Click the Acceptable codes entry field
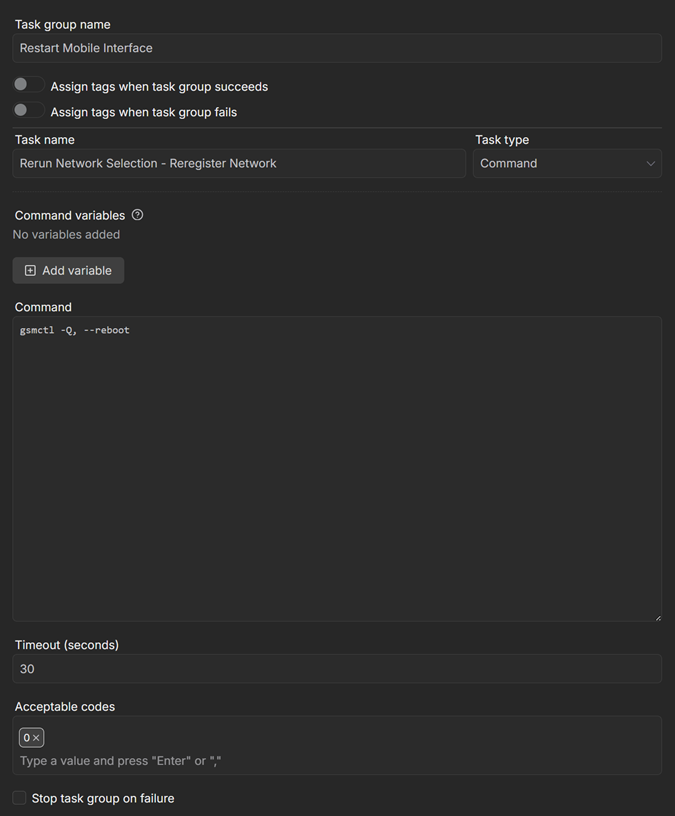 tap(337, 761)
